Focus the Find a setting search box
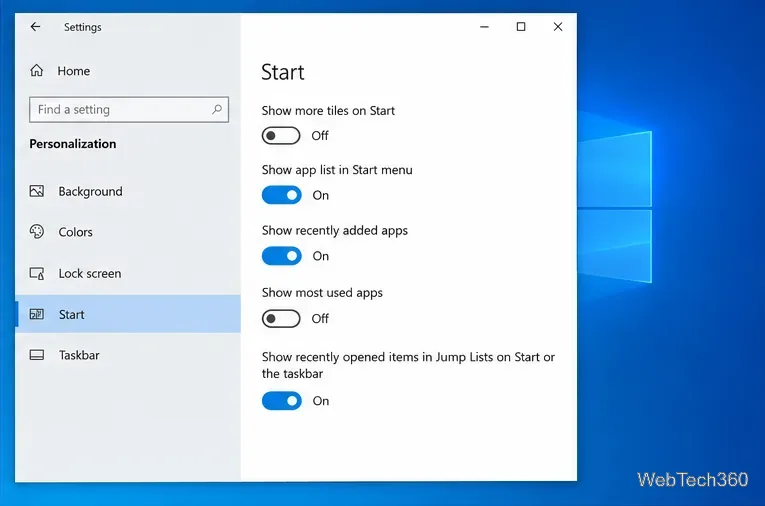Viewport: 765px width, 506px height. pyautogui.click(x=129, y=109)
